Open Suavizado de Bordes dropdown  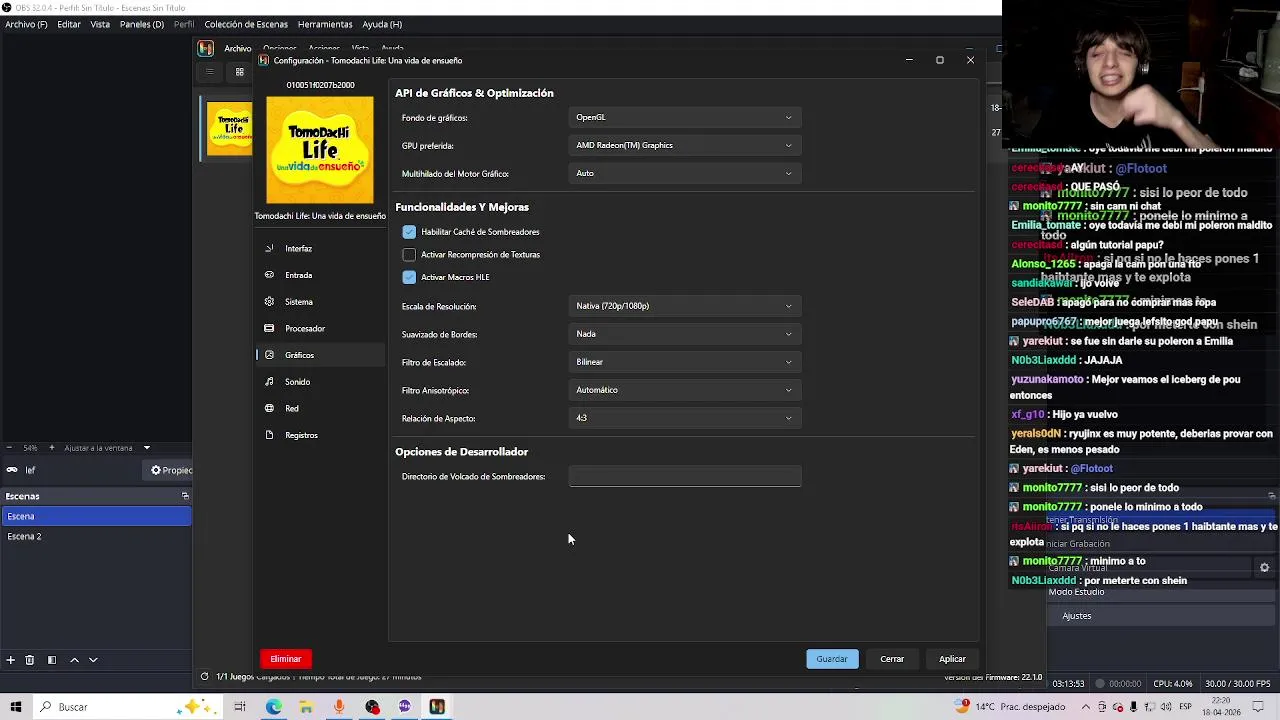pyautogui.click(x=684, y=334)
